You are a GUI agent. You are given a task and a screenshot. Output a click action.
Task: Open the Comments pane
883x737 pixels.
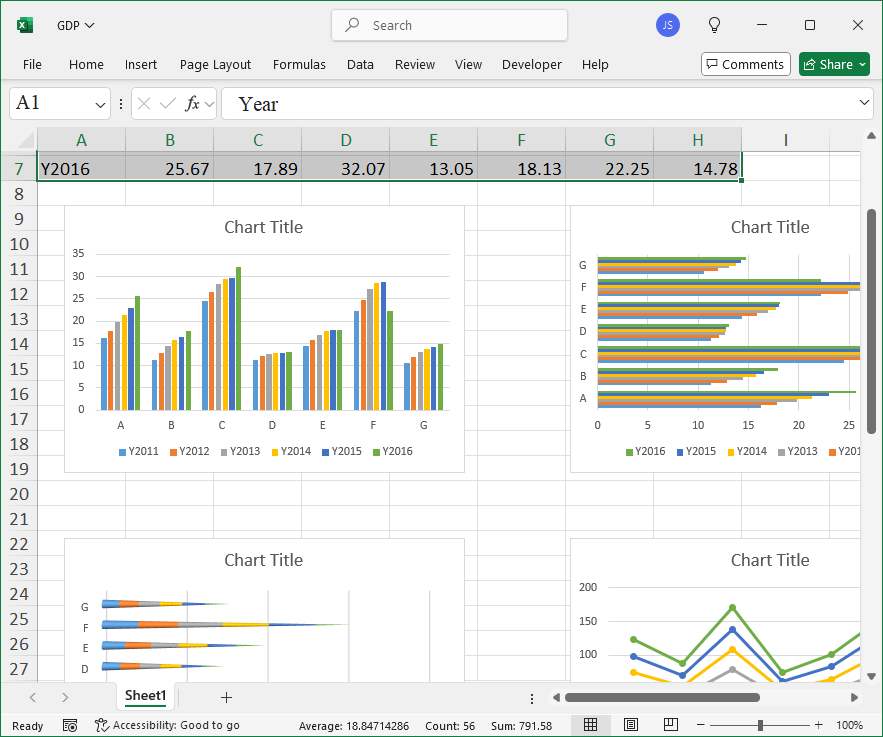click(x=745, y=64)
